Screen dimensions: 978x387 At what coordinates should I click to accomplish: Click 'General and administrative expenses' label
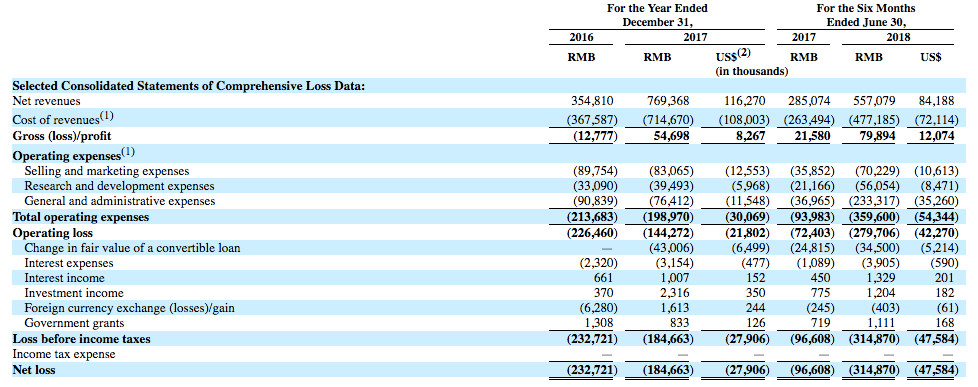click(120, 201)
